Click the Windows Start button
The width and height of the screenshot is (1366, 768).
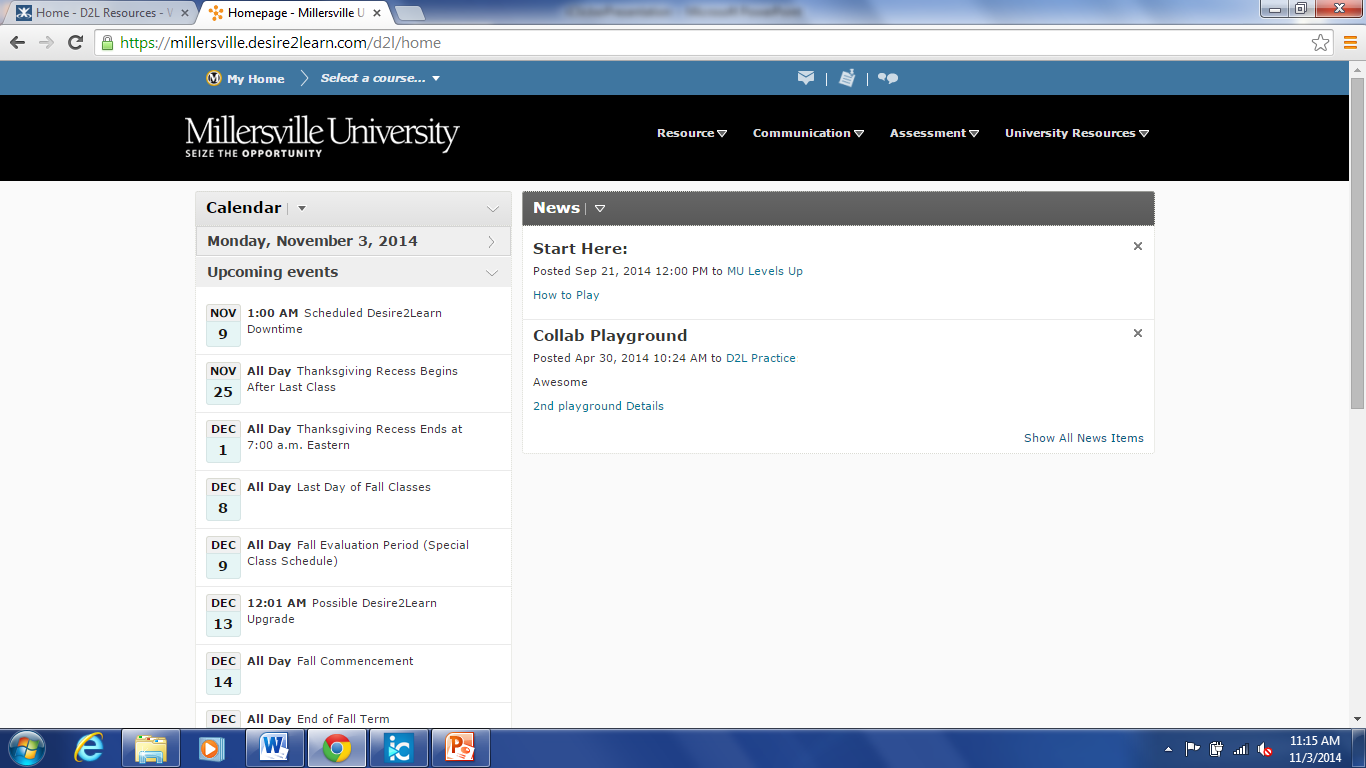[26, 748]
